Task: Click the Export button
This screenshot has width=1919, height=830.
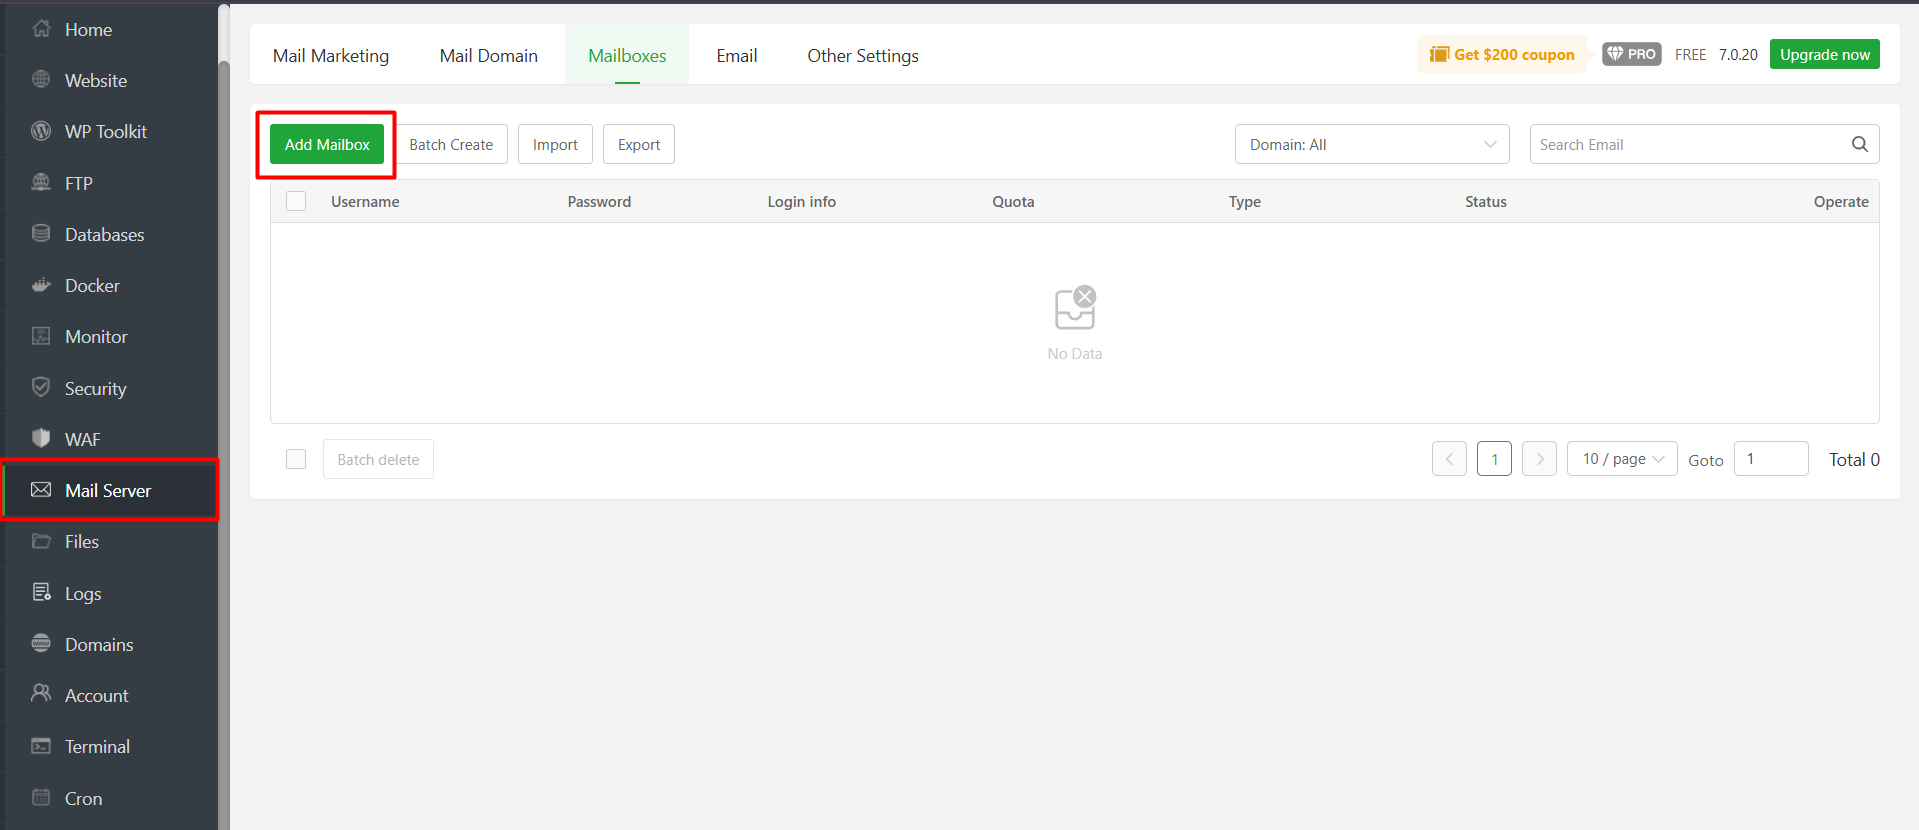Action: coord(639,144)
